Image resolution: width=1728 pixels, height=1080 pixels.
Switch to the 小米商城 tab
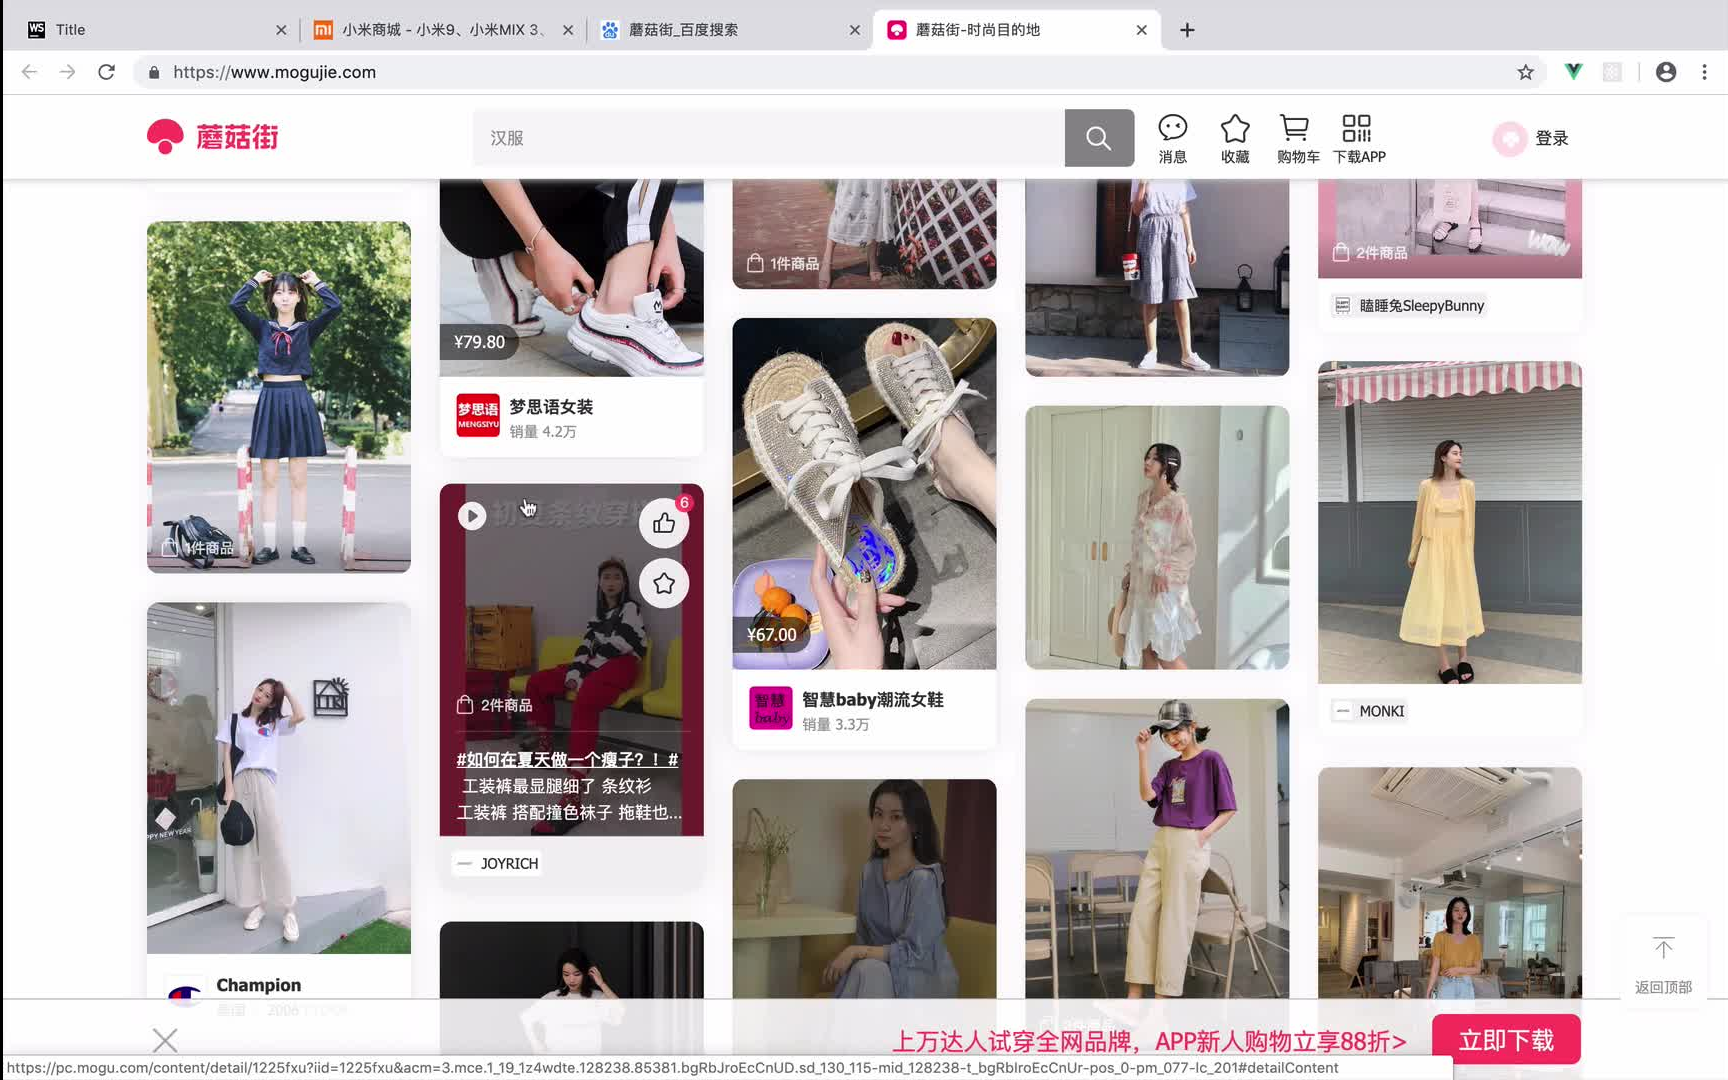443,30
